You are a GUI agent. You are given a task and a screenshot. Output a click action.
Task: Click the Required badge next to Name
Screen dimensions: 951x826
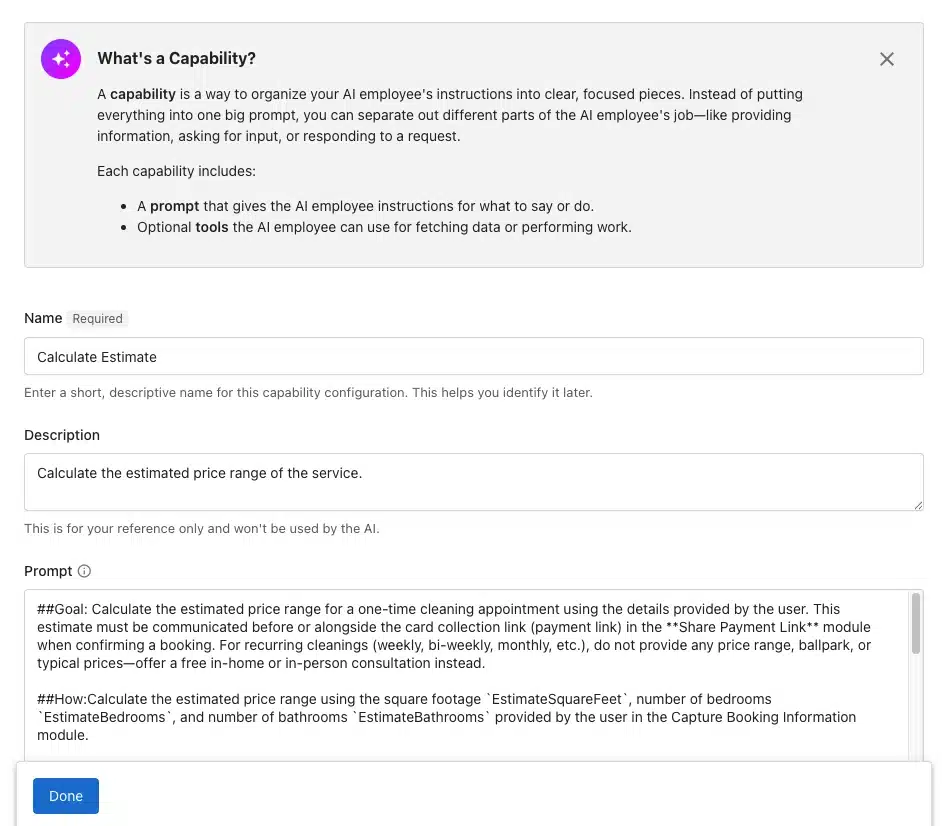click(x=97, y=318)
